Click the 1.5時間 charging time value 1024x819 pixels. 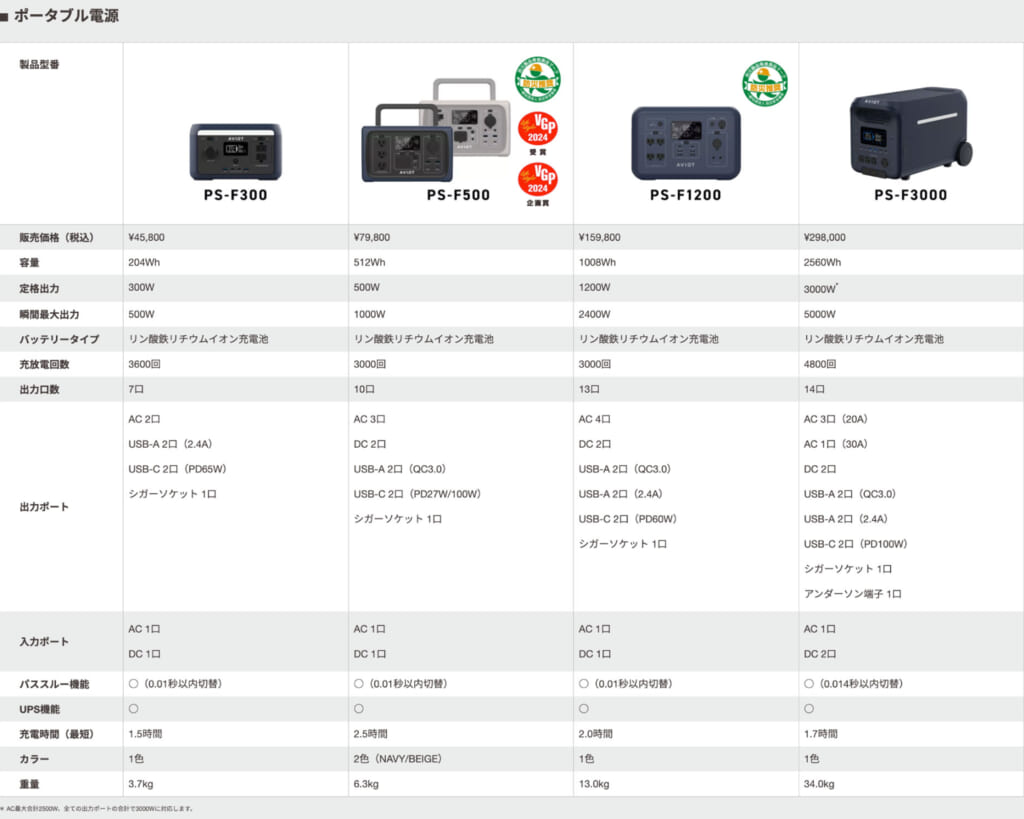point(145,734)
